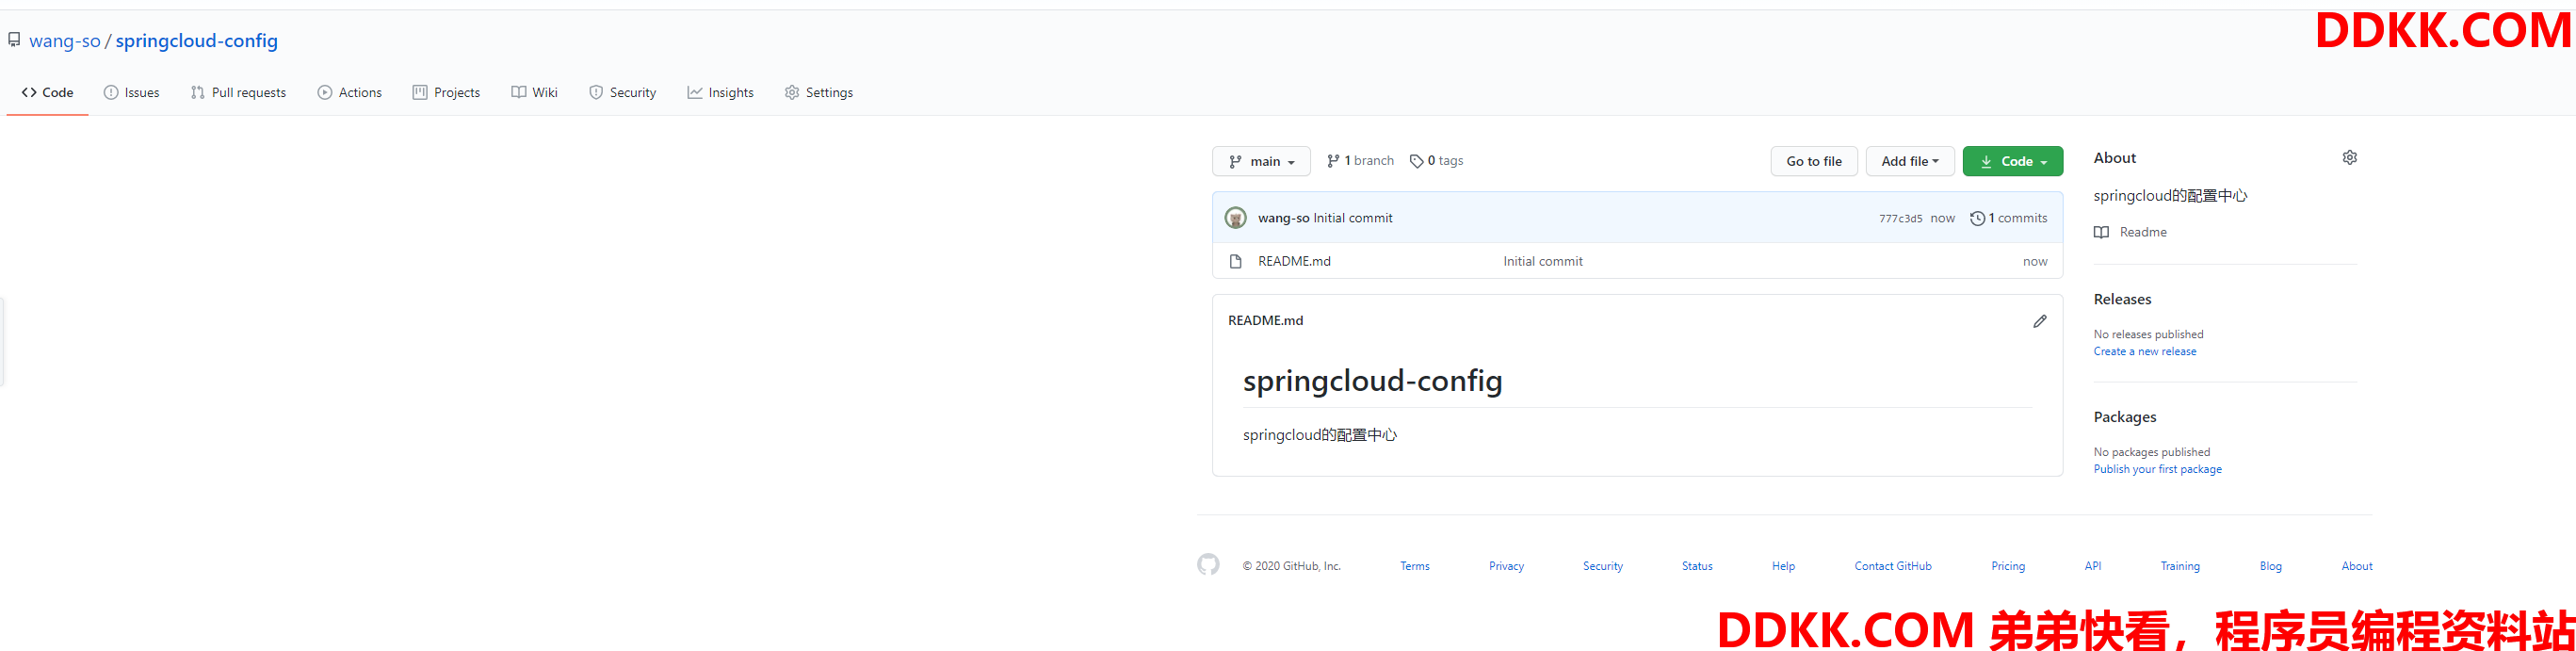The image size is (2576, 651).
Task: Click the repository book icon beside wang-so
Action: click(14, 40)
